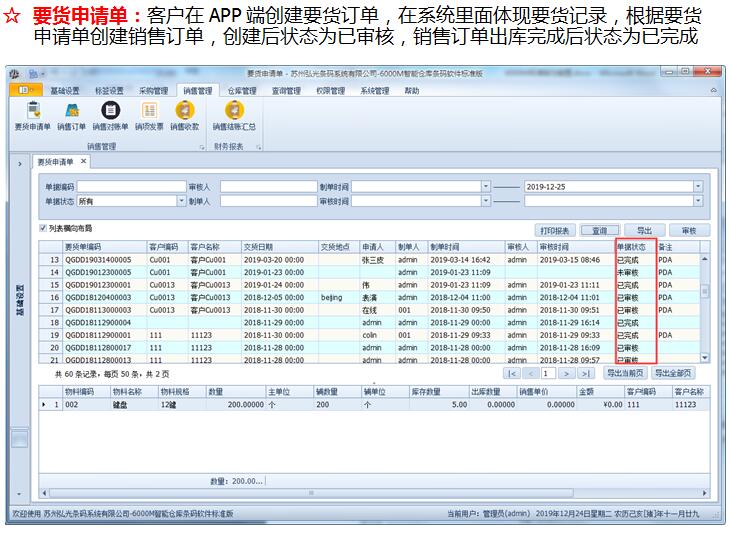Go to next page of records
The image size is (730, 542).
click(x=567, y=373)
